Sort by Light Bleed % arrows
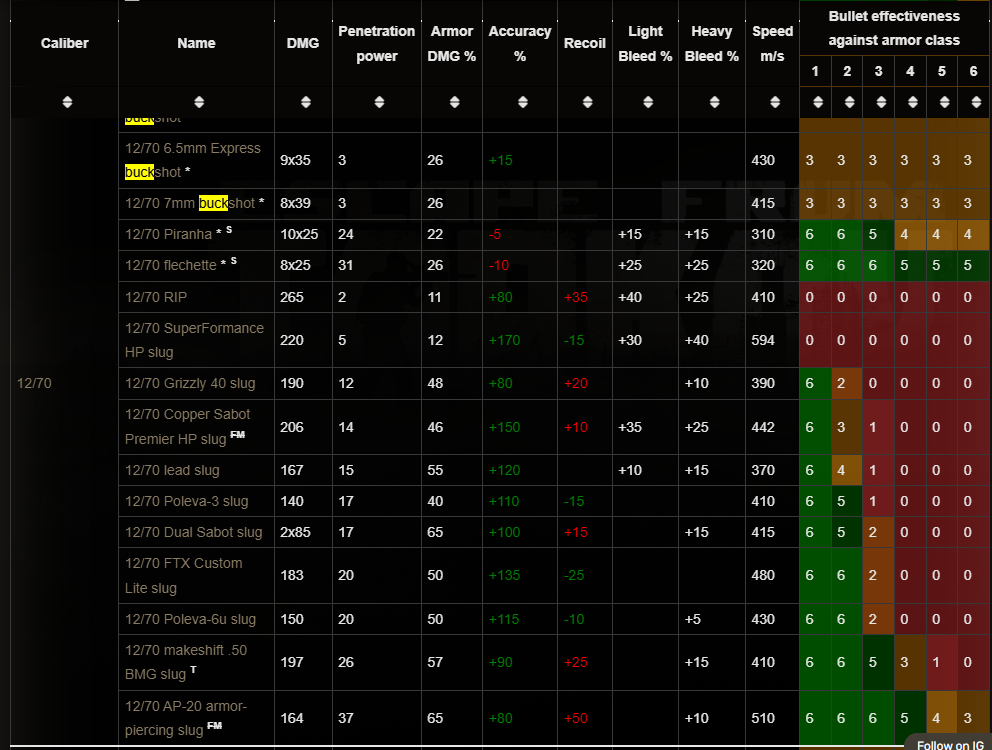 tap(645, 102)
